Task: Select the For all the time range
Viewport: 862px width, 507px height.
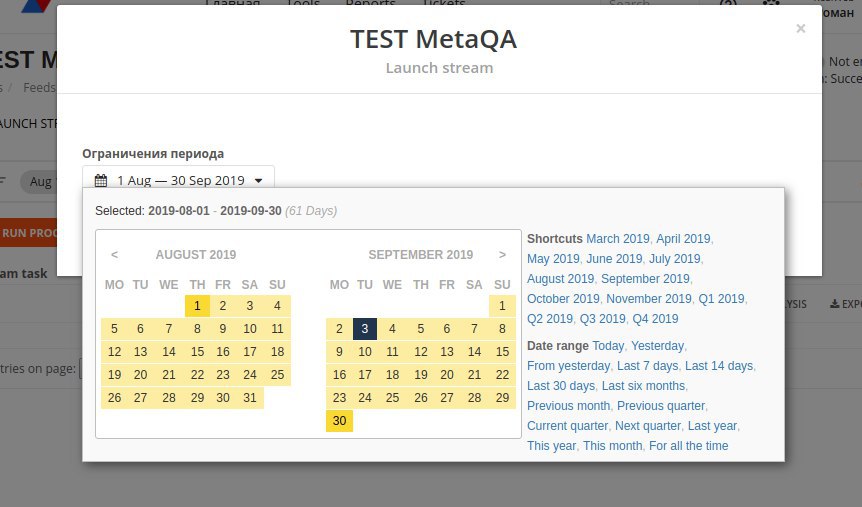Action: click(x=688, y=446)
